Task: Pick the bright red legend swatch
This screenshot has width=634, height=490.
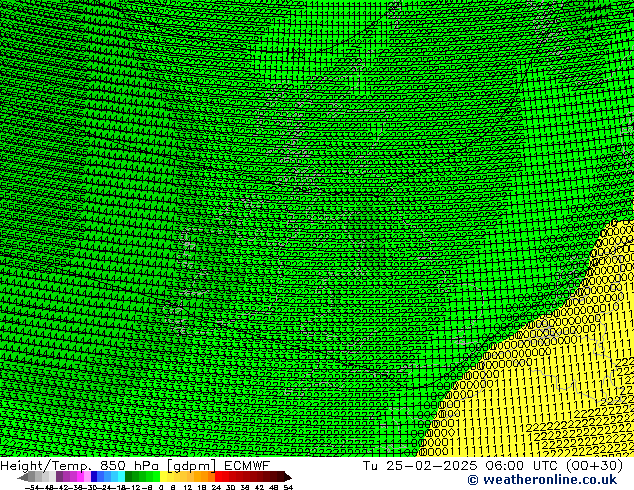Action: pos(218,477)
